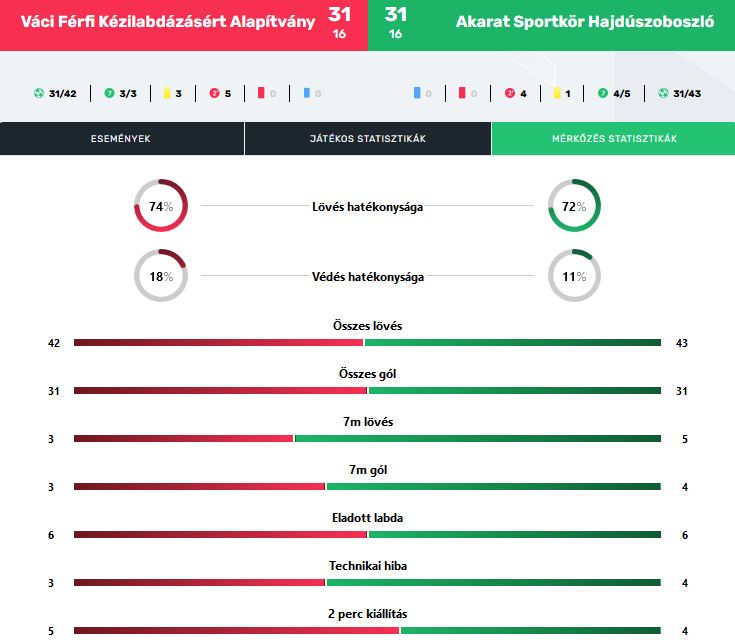Click Vác's red card icon

point(261,93)
